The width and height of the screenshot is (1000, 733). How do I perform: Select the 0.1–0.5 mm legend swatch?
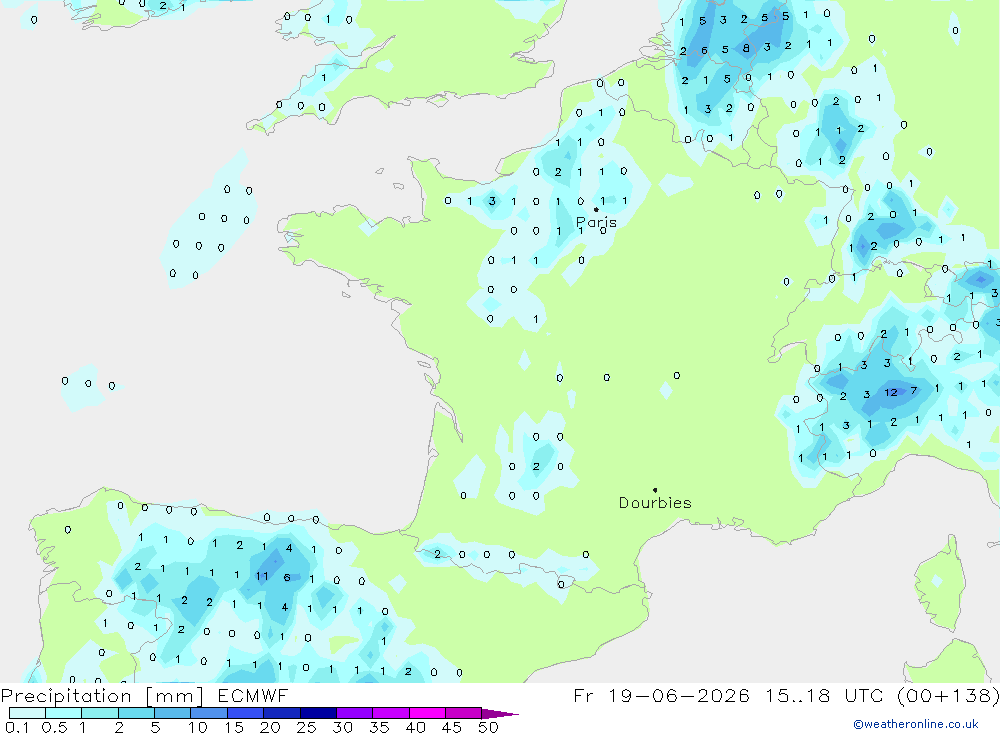pos(27,713)
